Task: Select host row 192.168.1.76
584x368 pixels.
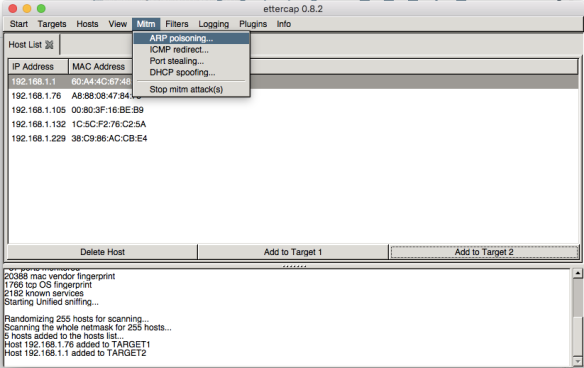Action: pos(293,96)
